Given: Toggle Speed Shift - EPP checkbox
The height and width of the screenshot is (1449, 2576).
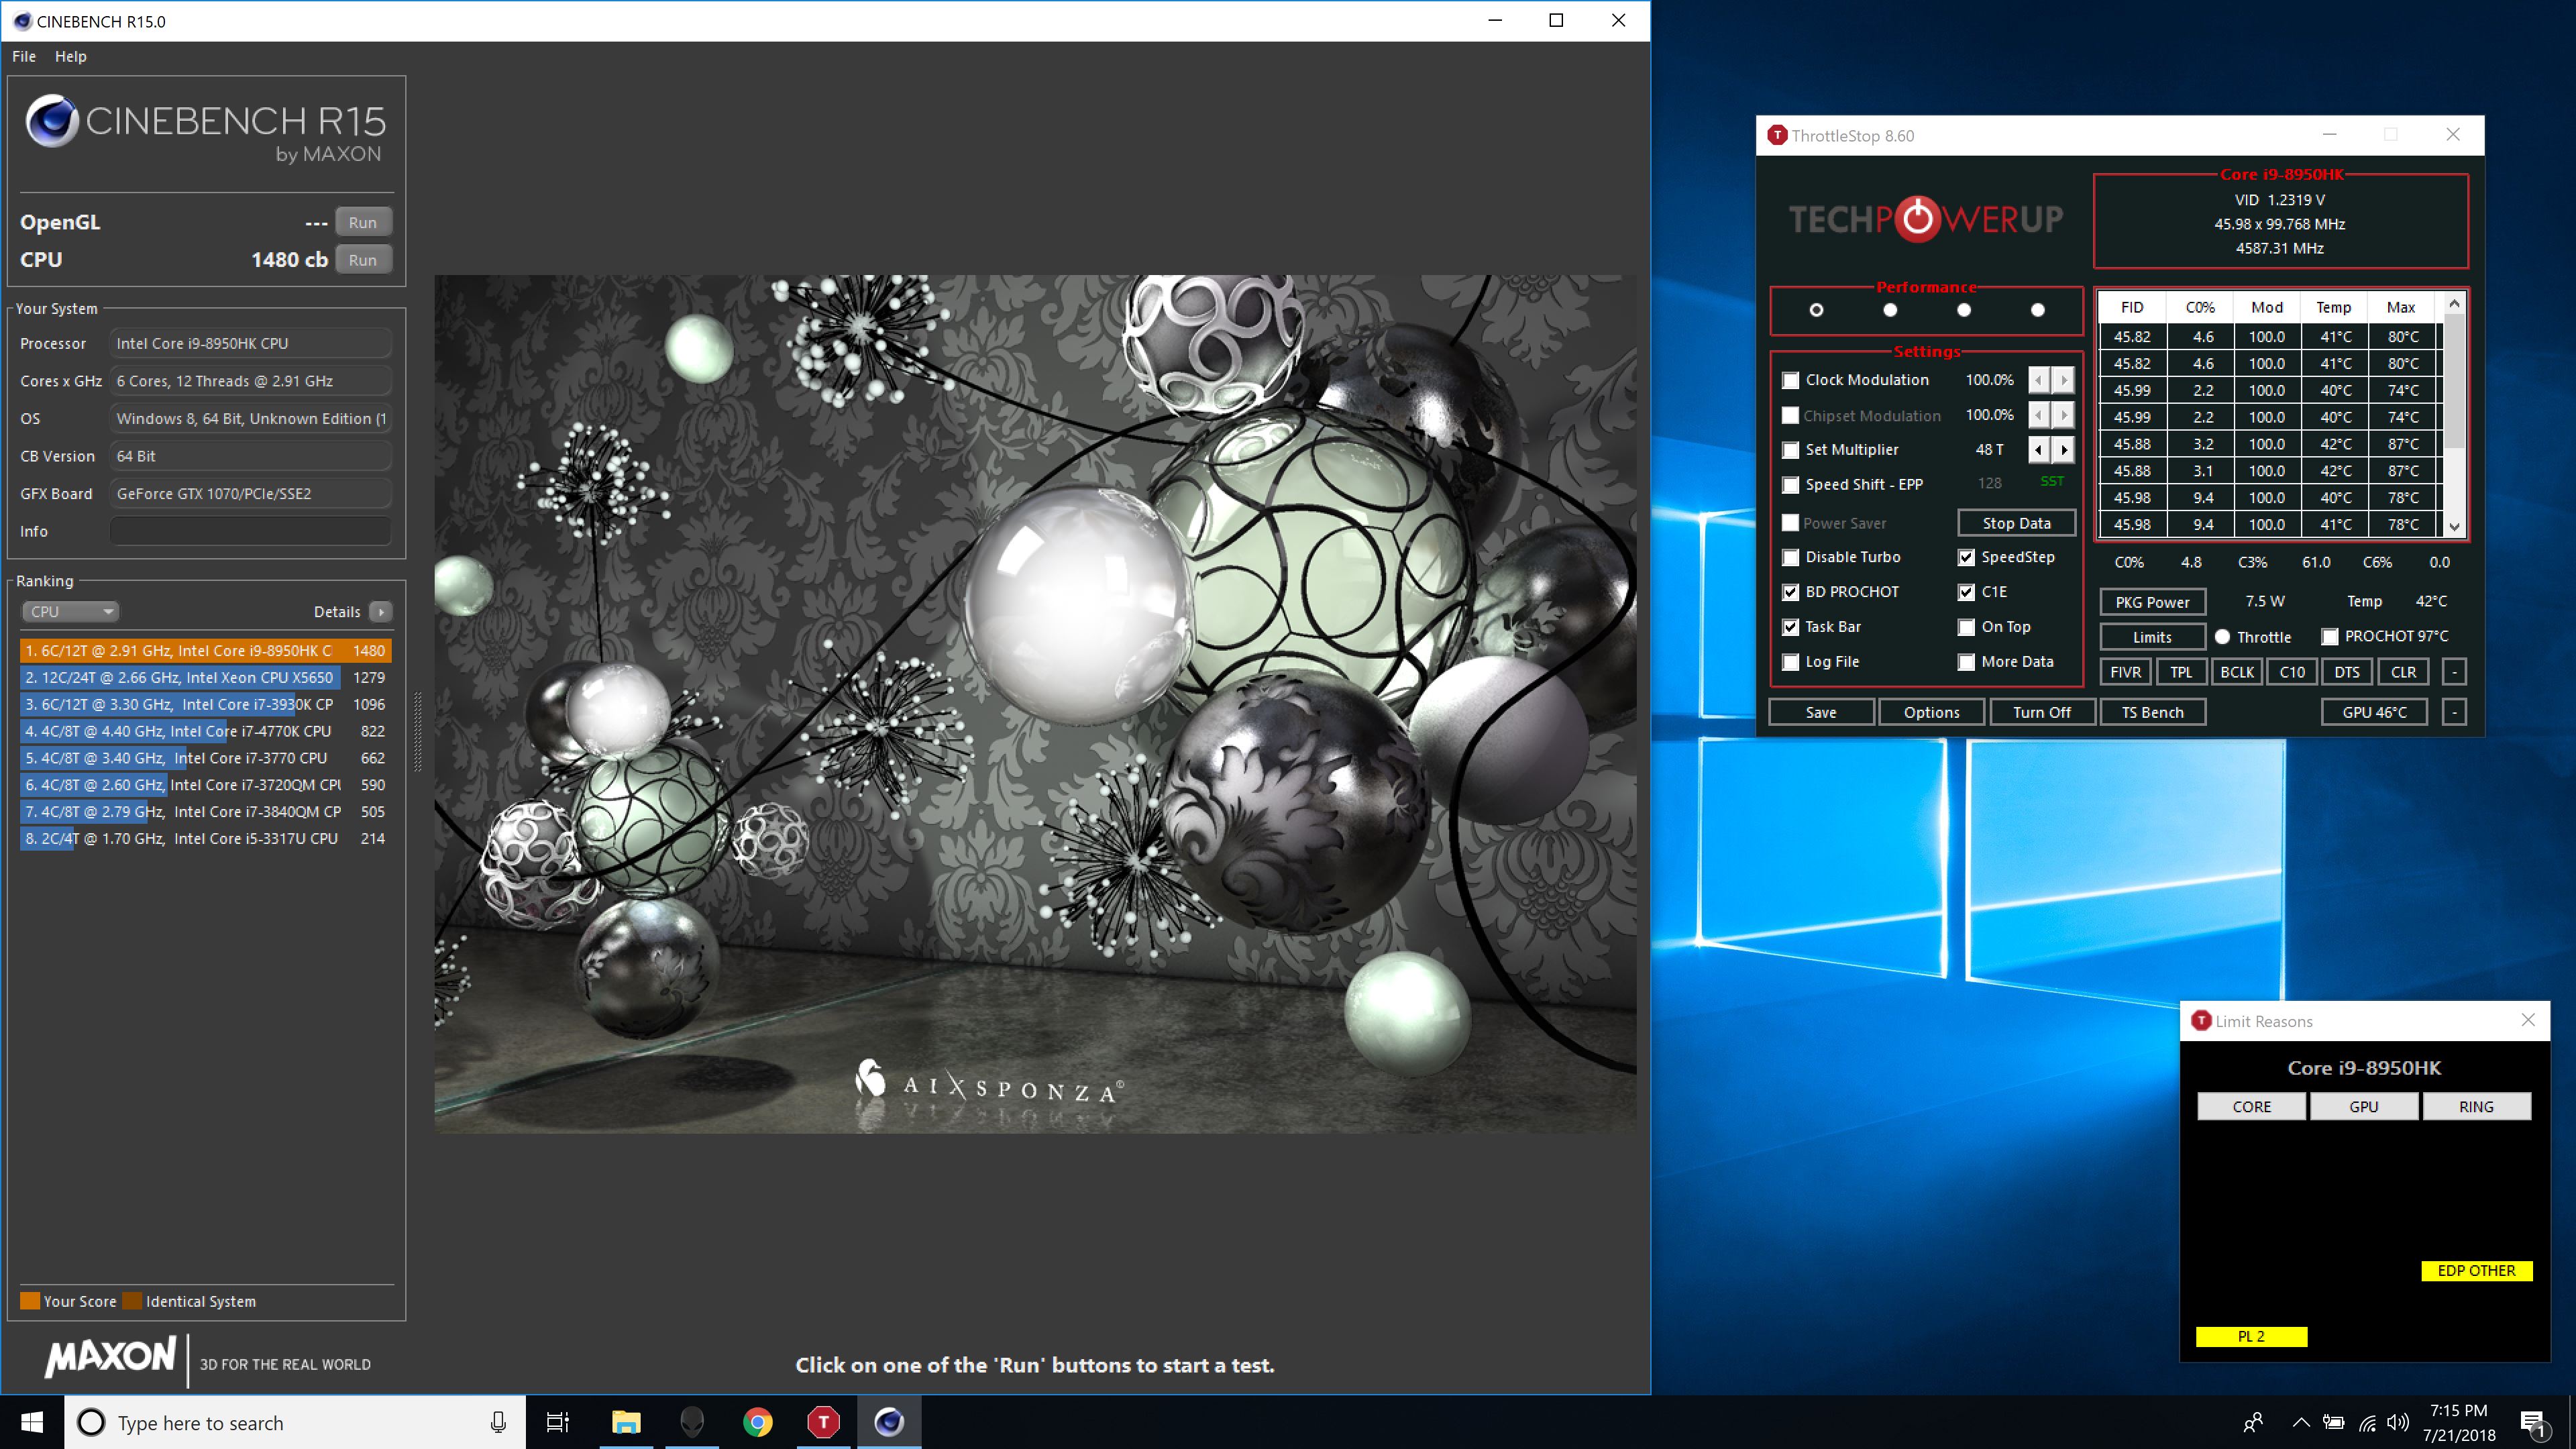Looking at the screenshot, I should click(1791, 485).
